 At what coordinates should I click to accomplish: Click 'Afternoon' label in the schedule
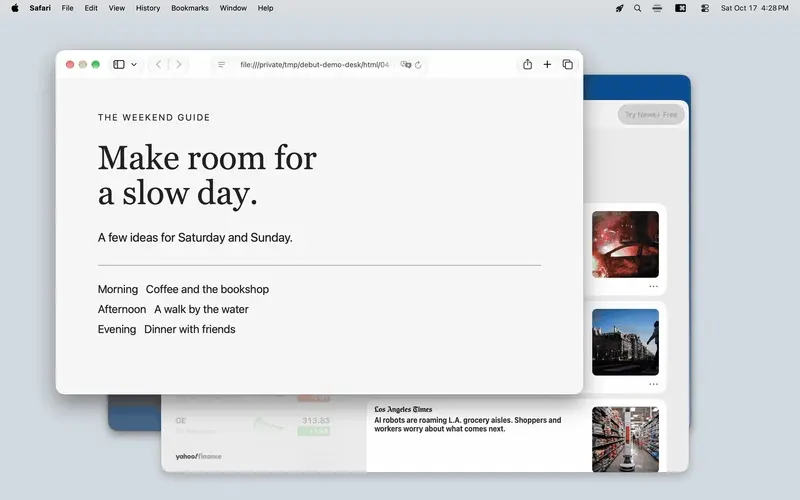pyautogui.click(x=122, y=309)
